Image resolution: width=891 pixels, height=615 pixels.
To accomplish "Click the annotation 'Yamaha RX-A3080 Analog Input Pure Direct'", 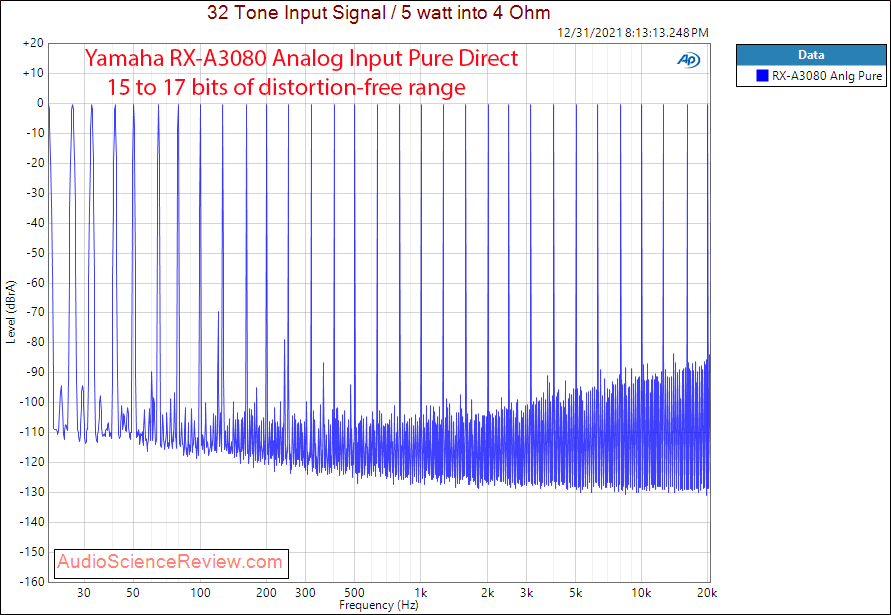I will click(301, 59).
